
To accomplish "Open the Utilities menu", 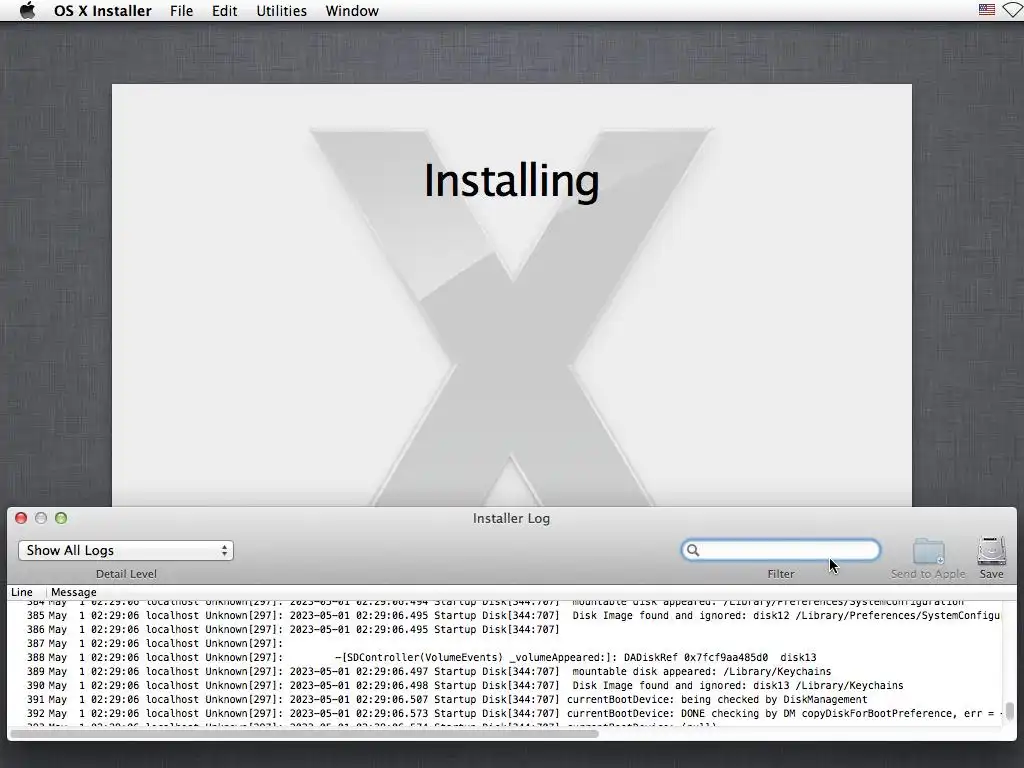I will click(281, 11).
